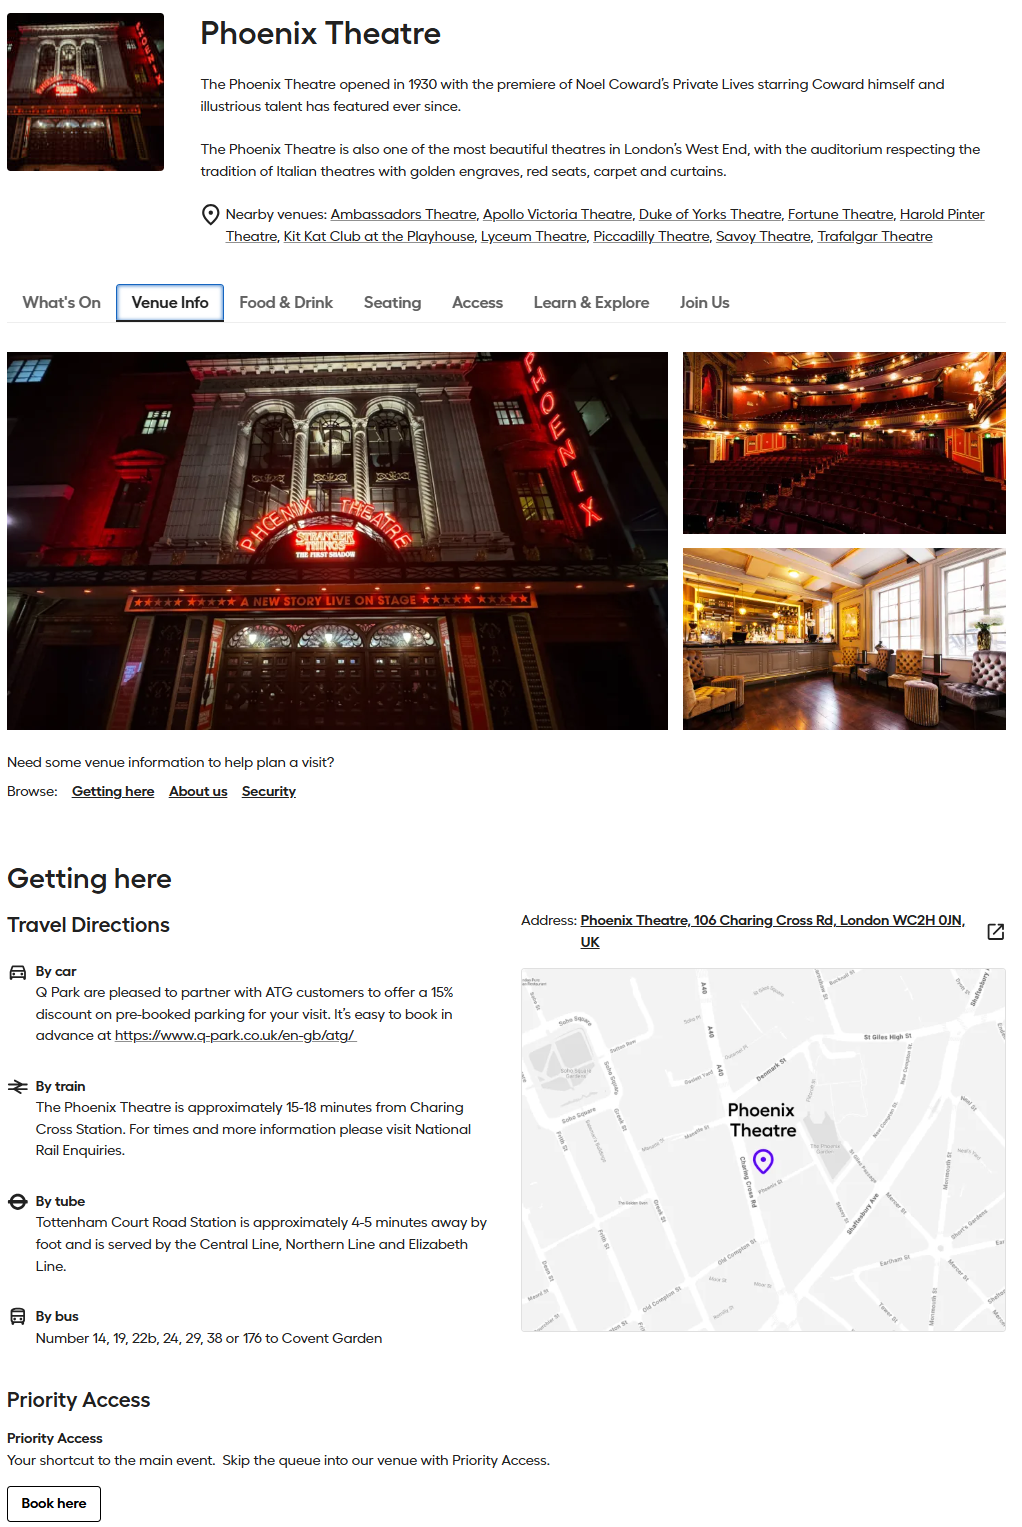The width and height of the screenshot is (1022, 1527).
Task: Open the Food & Drink tab
Action: pos(286,303)
